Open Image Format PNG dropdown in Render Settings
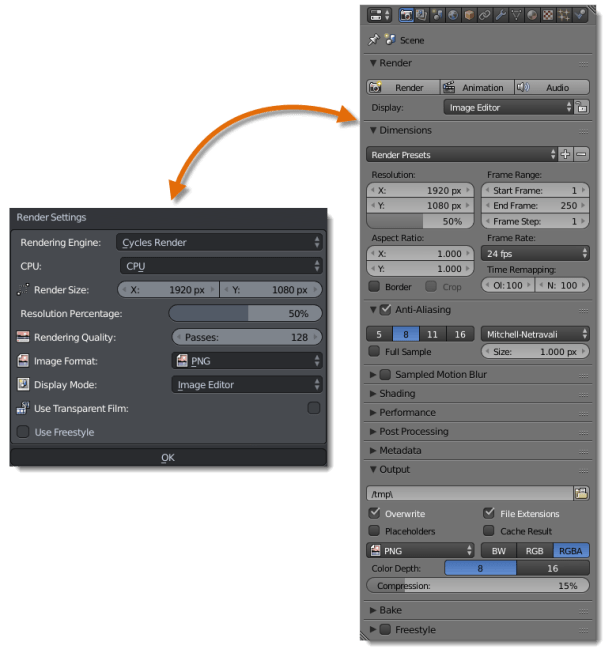 247,360
